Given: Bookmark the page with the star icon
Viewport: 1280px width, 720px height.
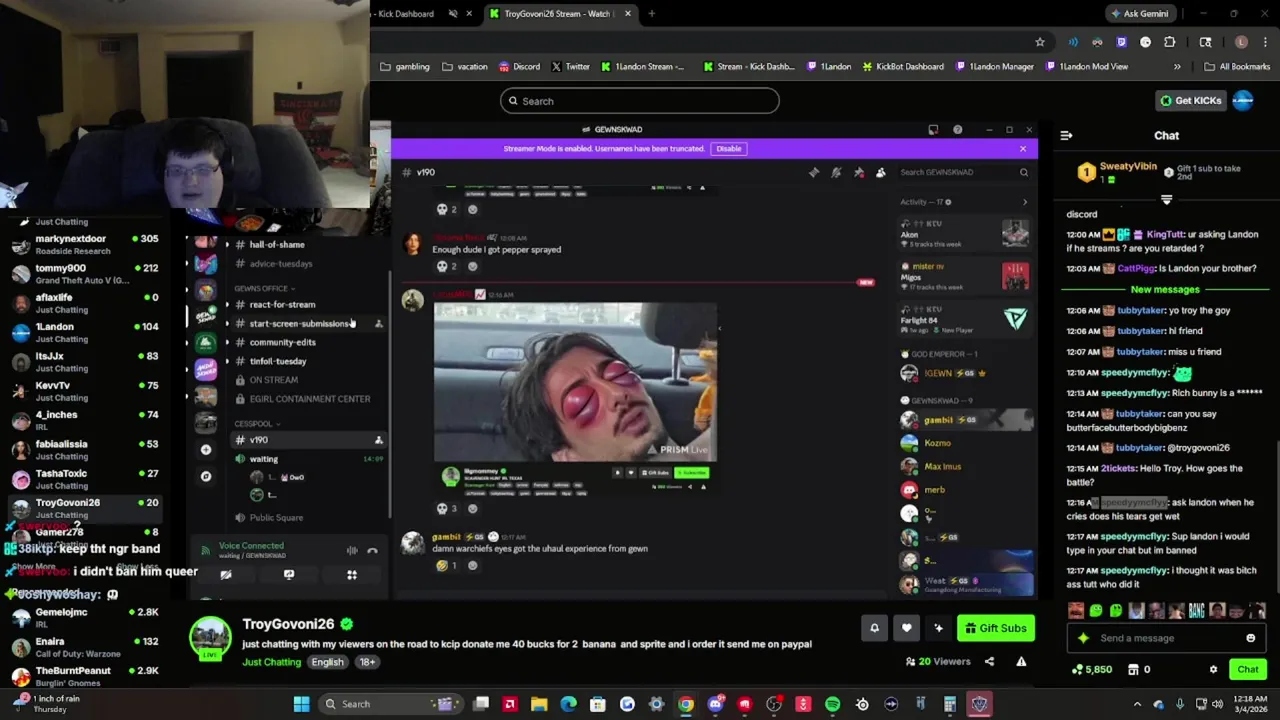Looking at the screenshot, I should coord(1040,42).
